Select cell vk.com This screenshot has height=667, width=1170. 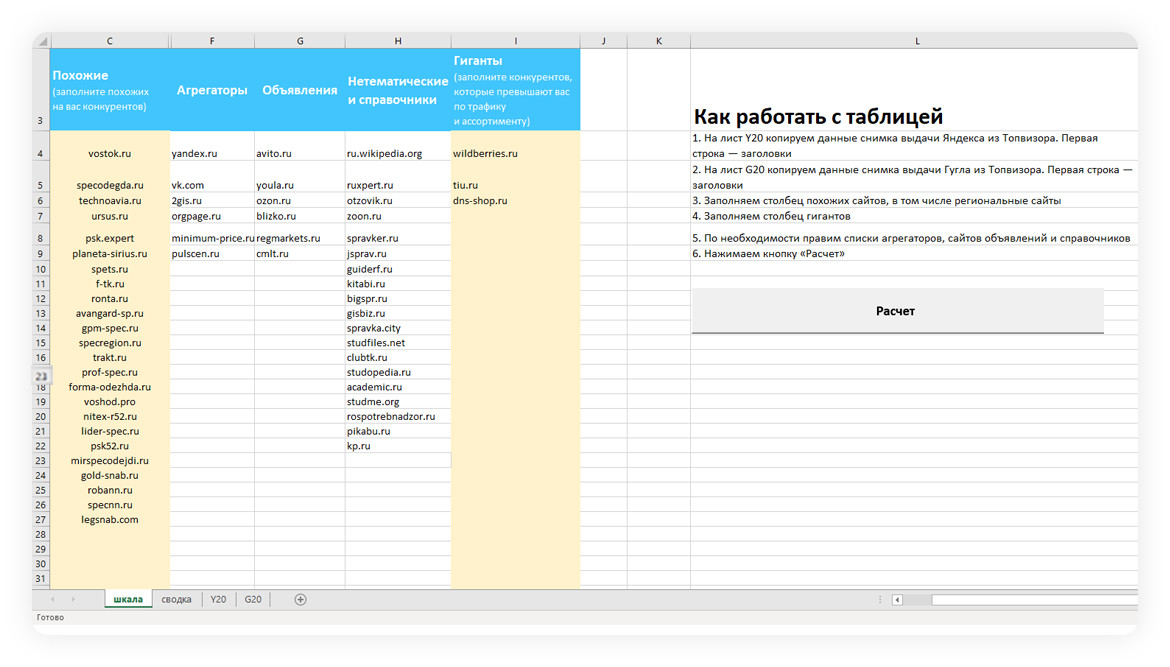click(x=212, y=177)
